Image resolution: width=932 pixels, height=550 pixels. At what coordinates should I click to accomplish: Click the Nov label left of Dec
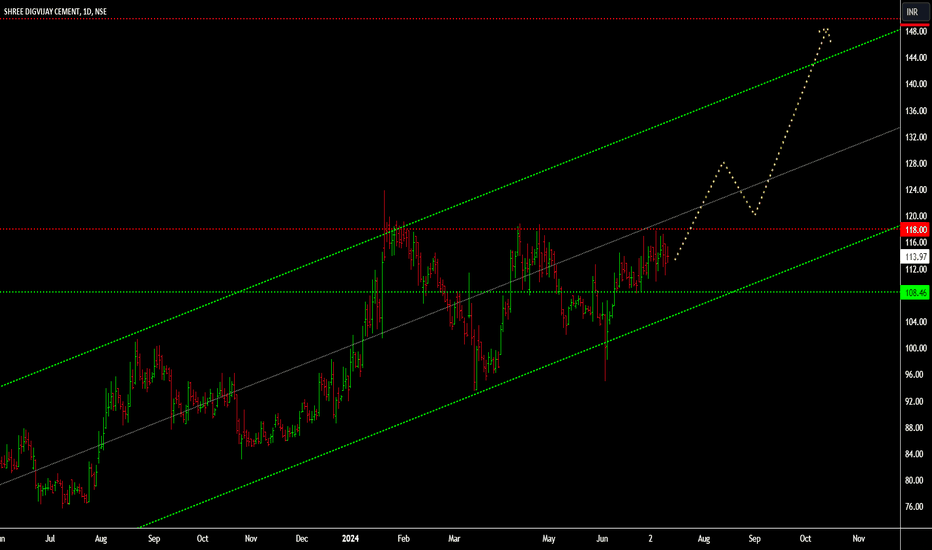(251, 539)
